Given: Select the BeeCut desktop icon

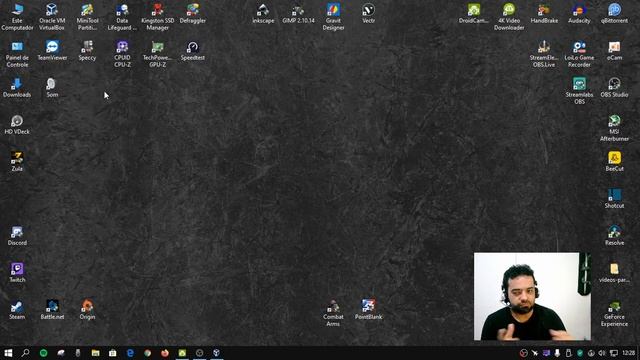Looking at the screenshot, I should pyautogui.click(x=614, y=162).
